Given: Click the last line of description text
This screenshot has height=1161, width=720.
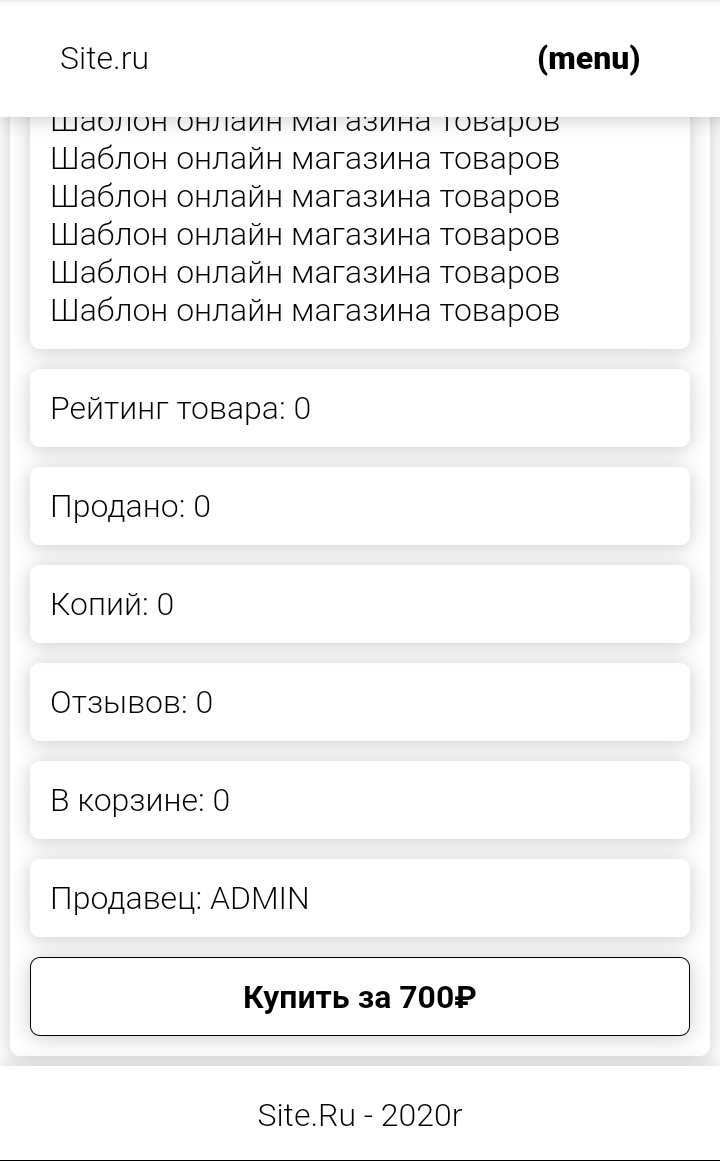Looking at the screenshot, I should (x=304, y=310).
